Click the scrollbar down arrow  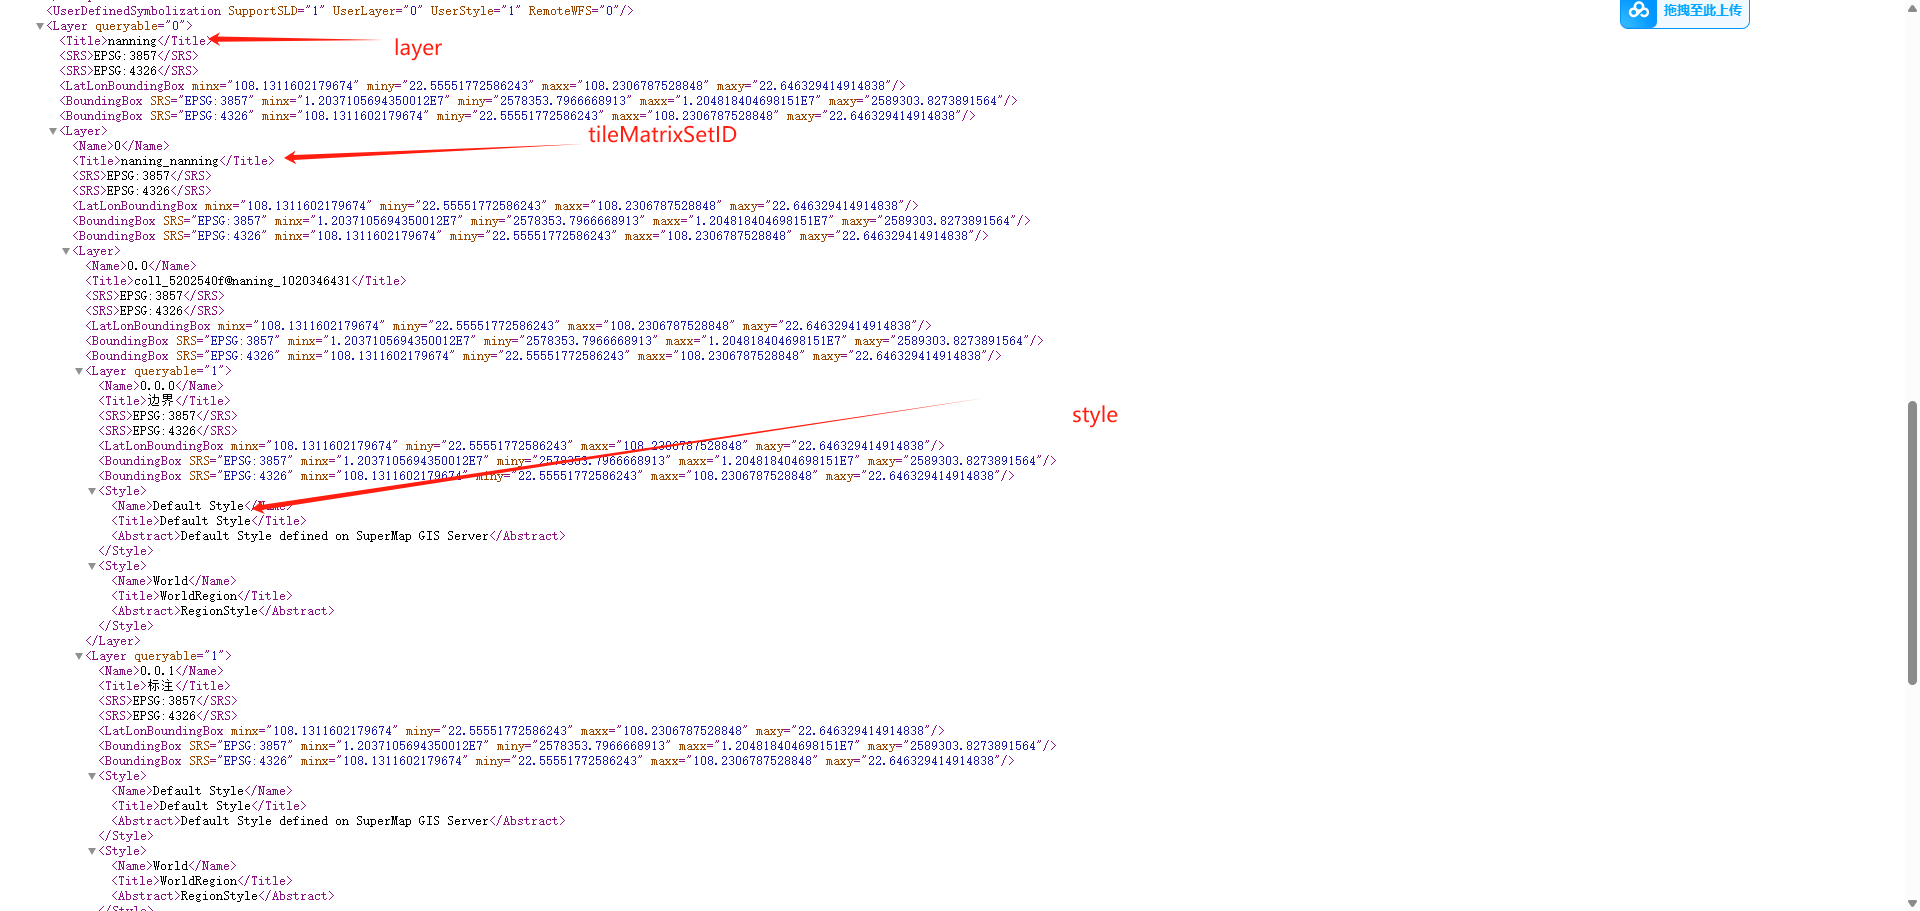[x=1911, y=905]
